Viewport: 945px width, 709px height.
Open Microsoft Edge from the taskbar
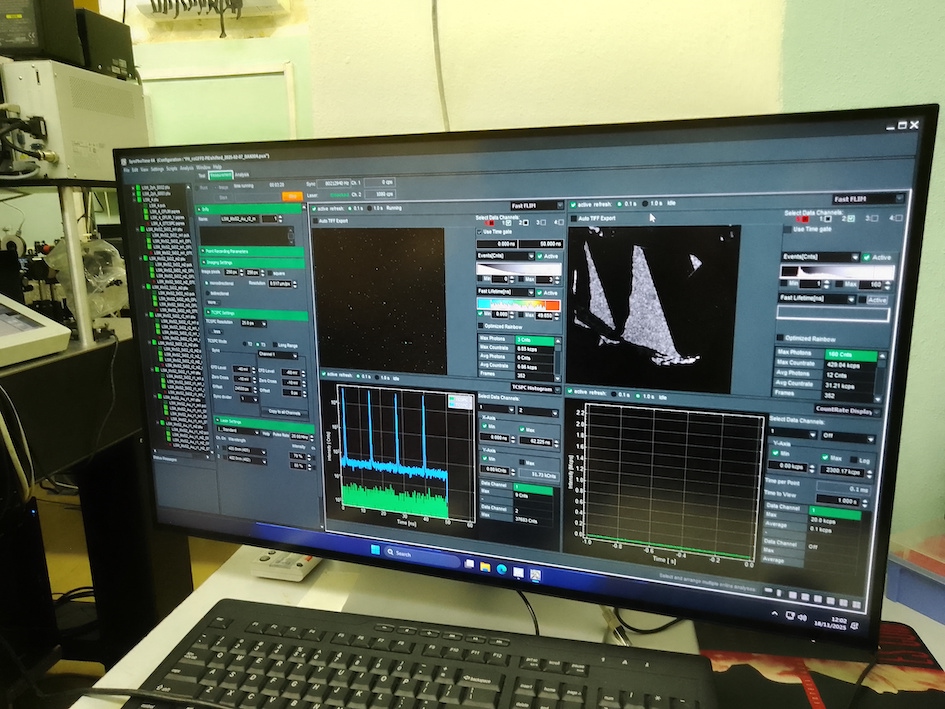[501, 568]
